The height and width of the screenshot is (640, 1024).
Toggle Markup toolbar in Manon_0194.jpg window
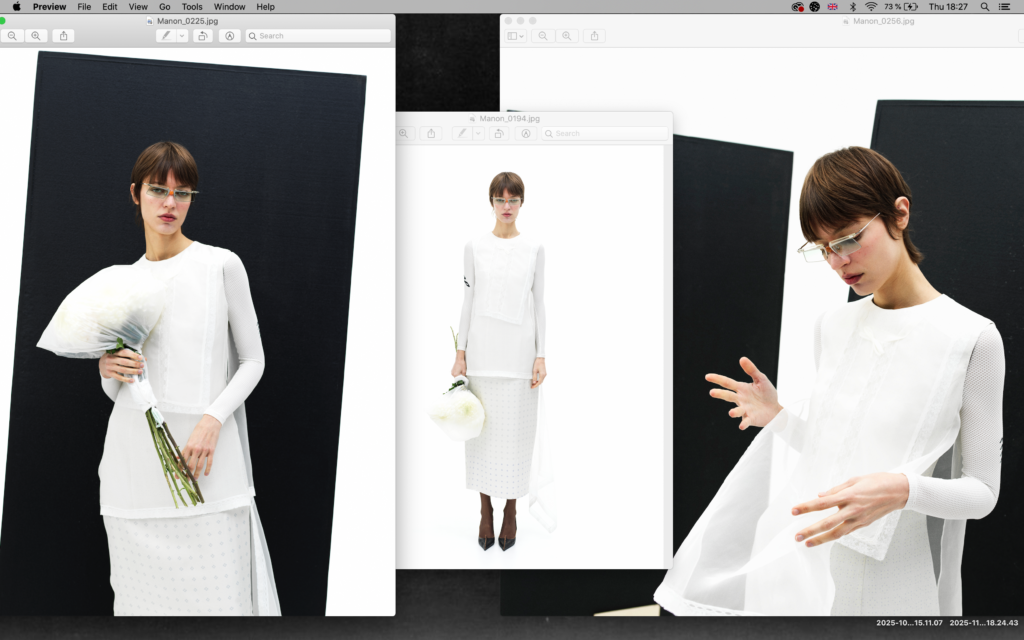point(525,133)
